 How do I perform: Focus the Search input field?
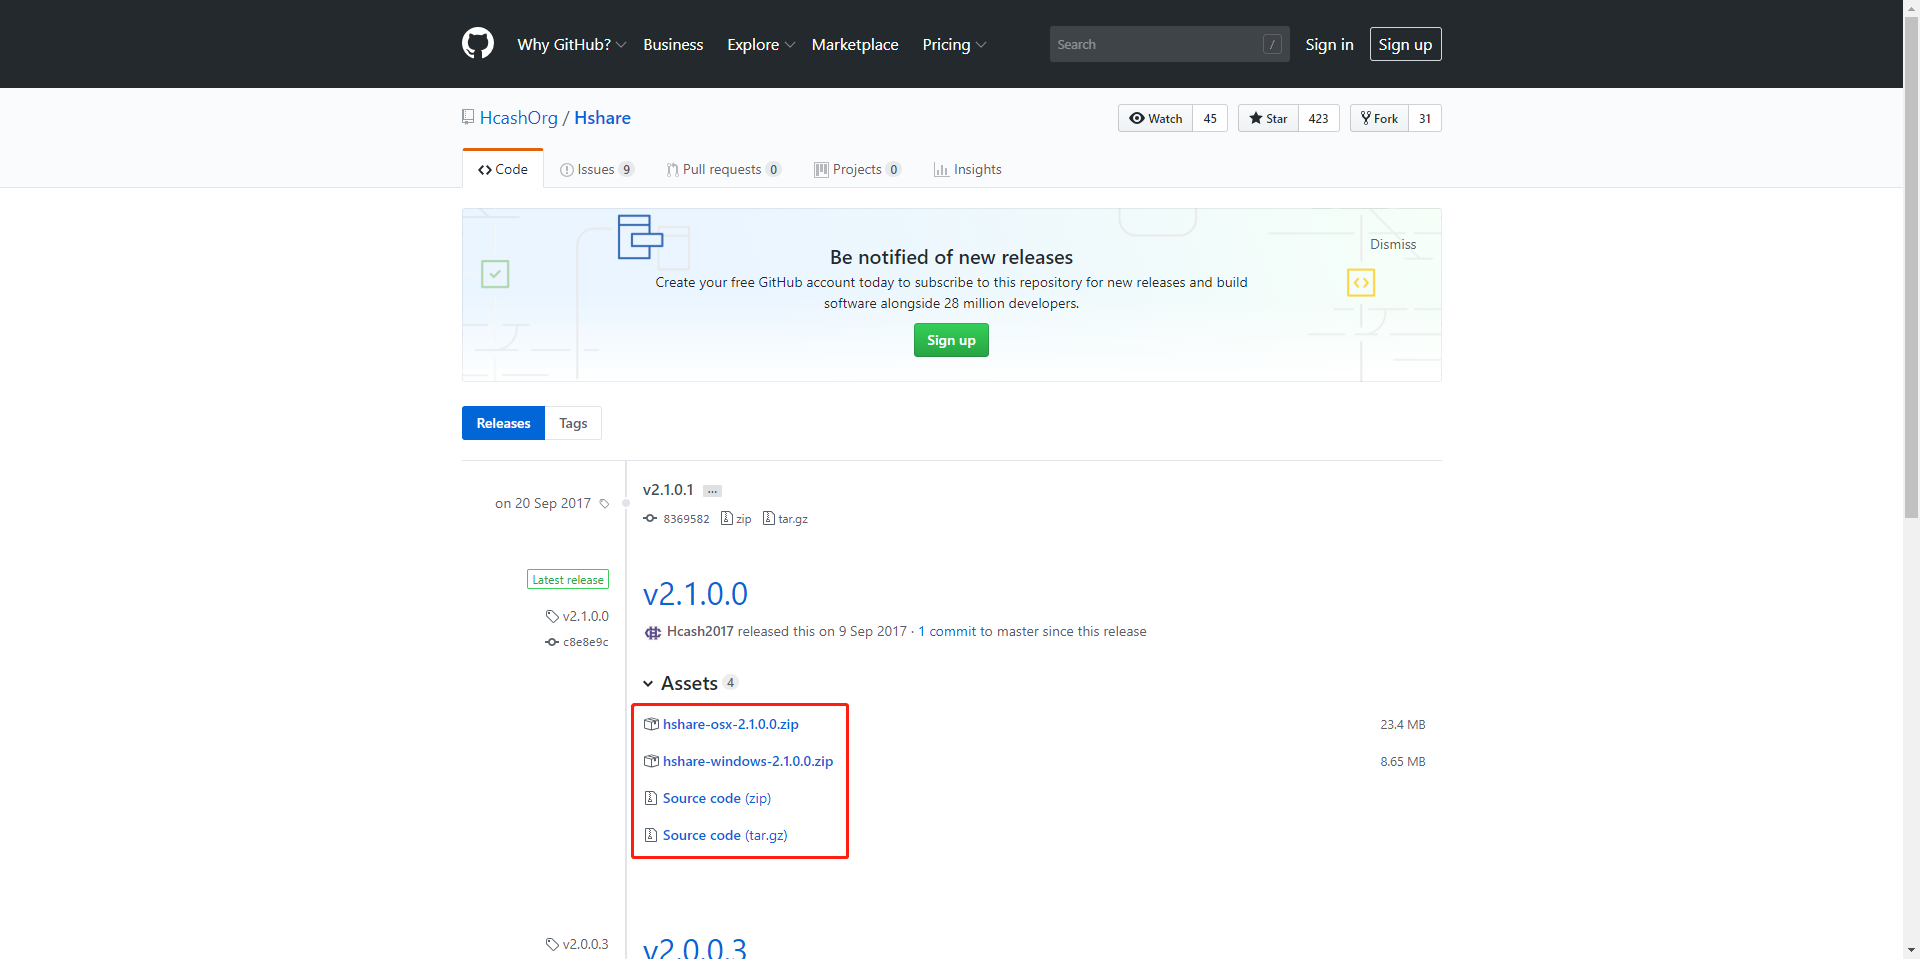click(1169, 44)
